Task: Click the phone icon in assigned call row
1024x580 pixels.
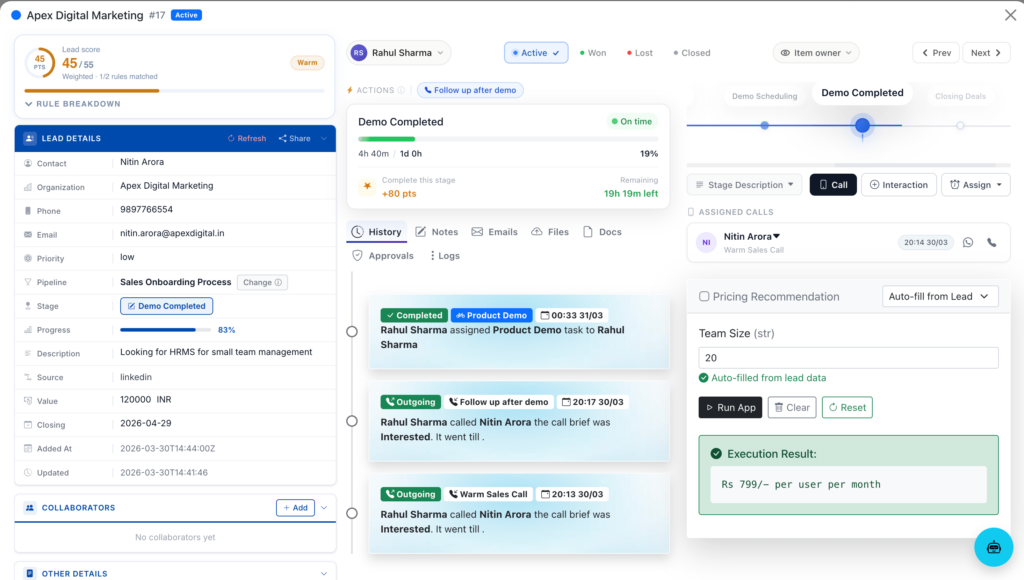Action: [x=992, y=242]
